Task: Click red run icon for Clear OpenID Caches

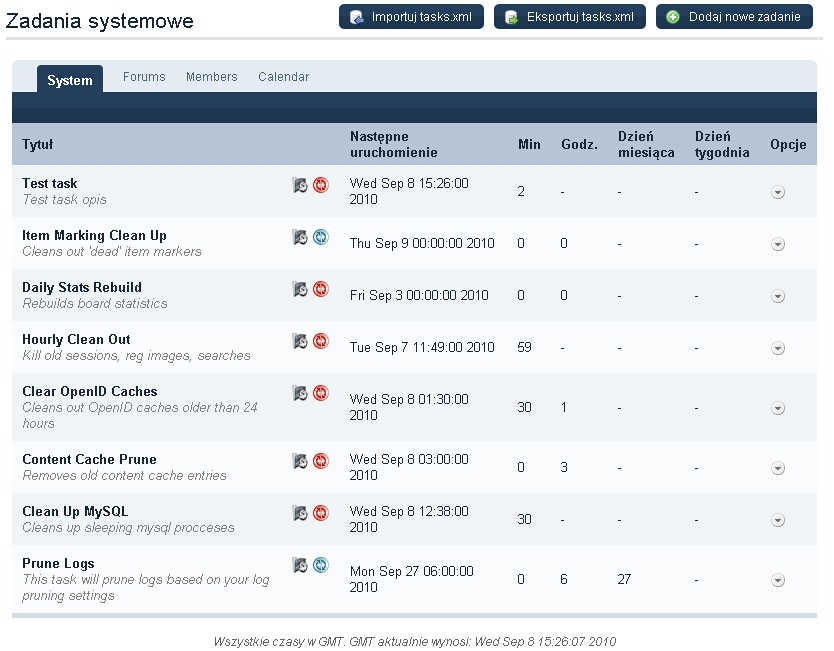Action: [x=320, y=393]
